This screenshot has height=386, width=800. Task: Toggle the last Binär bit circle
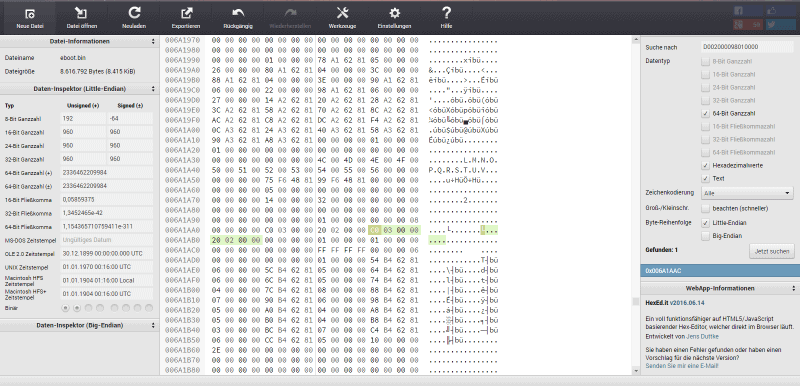pyautogui.click(x=148, y=308)
